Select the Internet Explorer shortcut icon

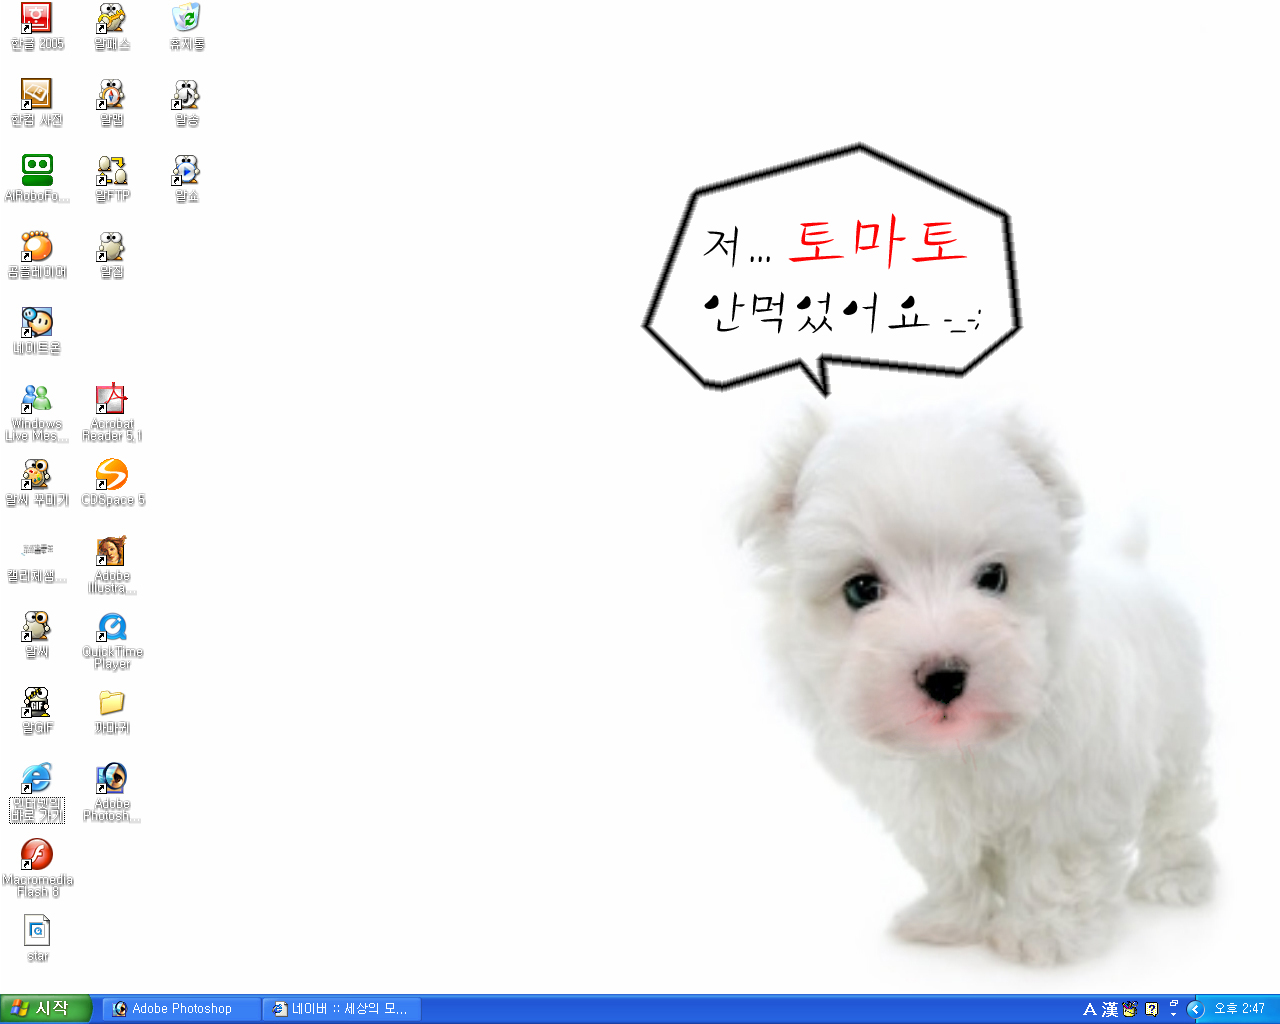(37, 779)
